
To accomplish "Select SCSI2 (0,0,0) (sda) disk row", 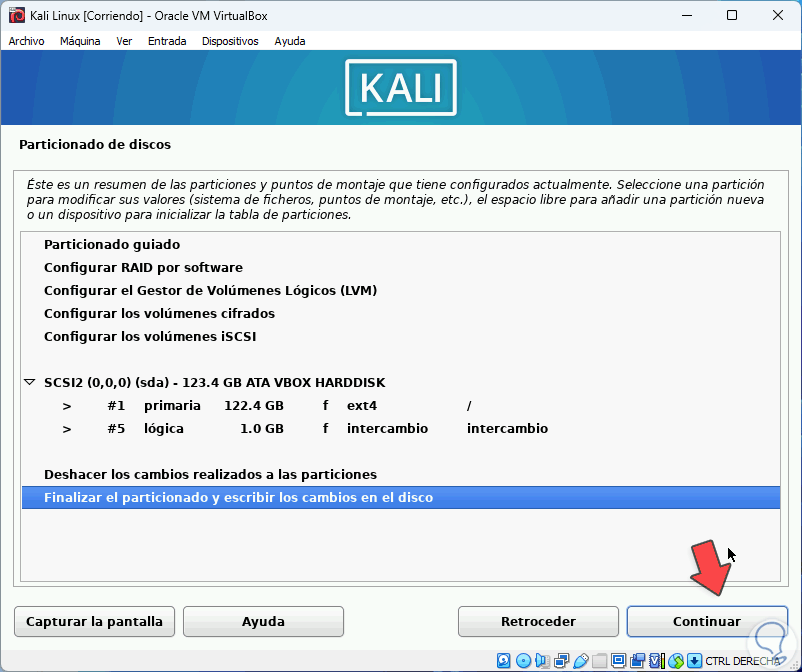I will click(x=401, y=383).
